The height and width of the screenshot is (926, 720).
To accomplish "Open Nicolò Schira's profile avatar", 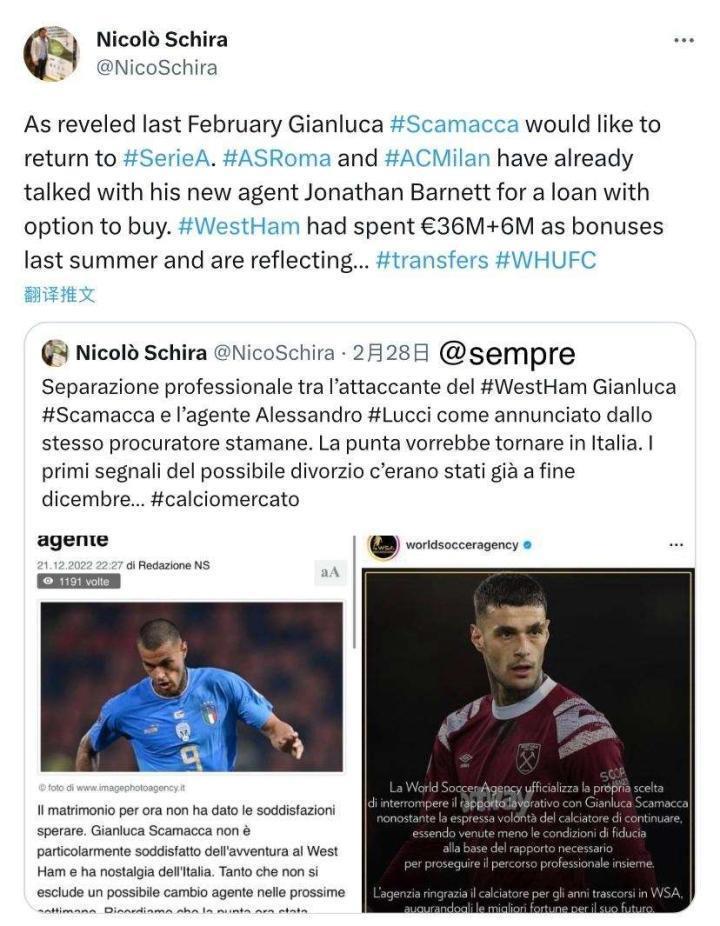I will [x=50, y=53].
